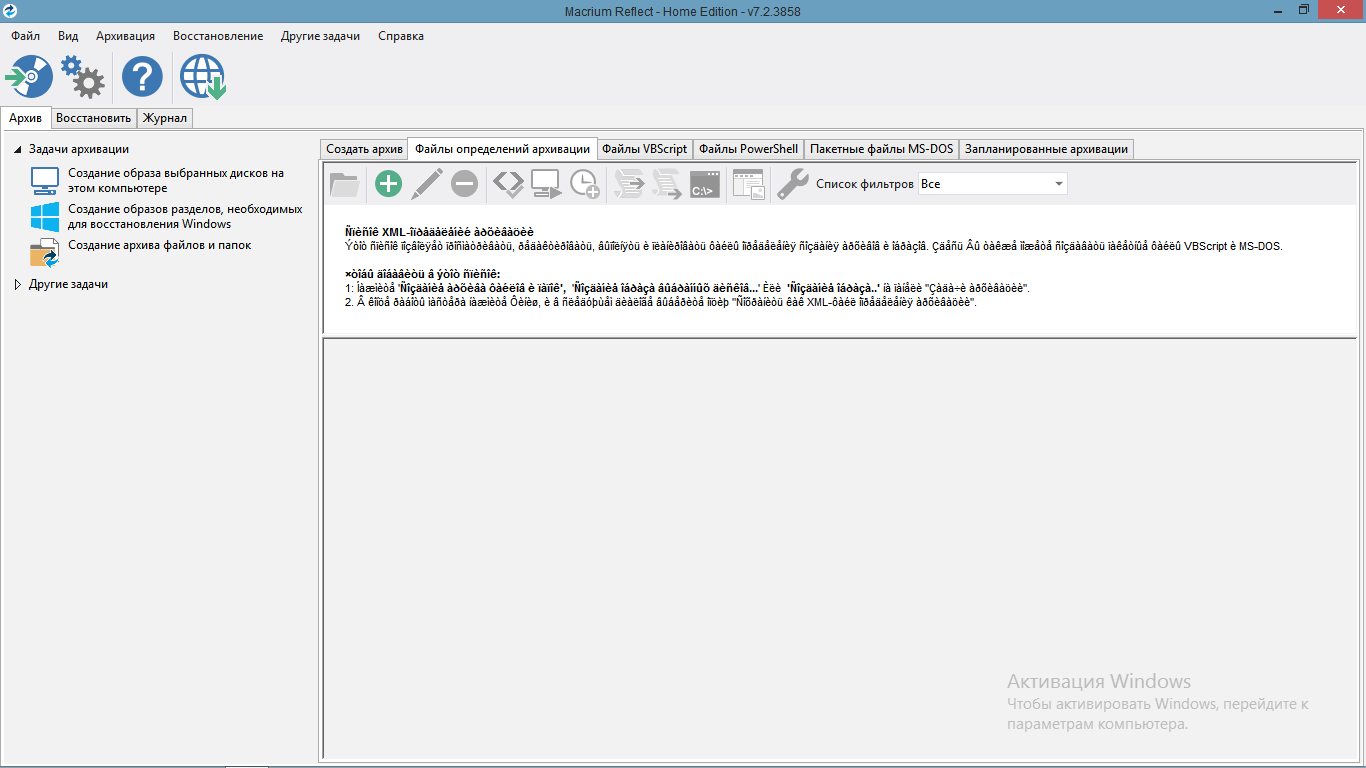
Task: Expand the Другие задачи section
Action: pyautogui.click(x=18, y=285)
